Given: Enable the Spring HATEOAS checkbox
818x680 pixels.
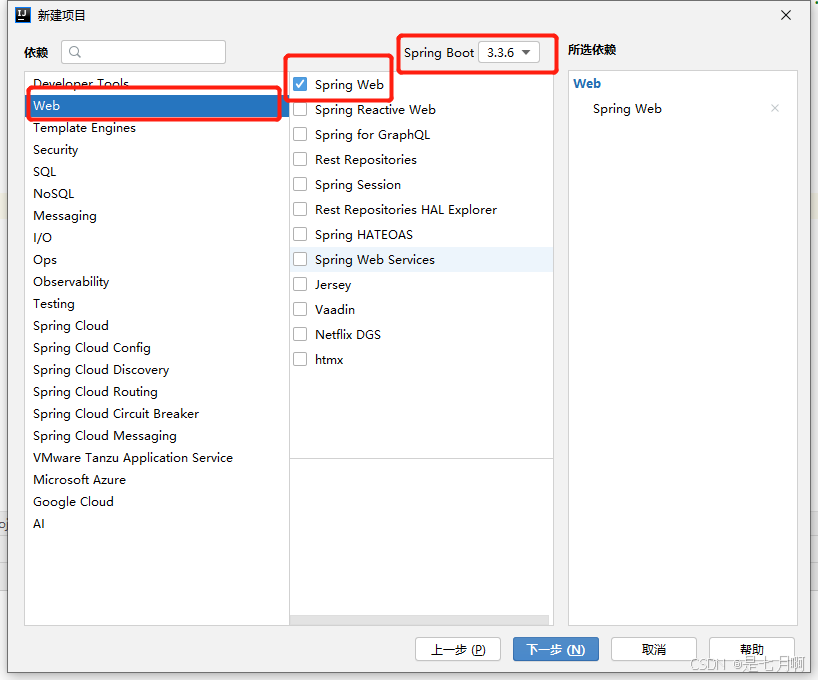Looking at the screenshot, I should pos(300,234).
